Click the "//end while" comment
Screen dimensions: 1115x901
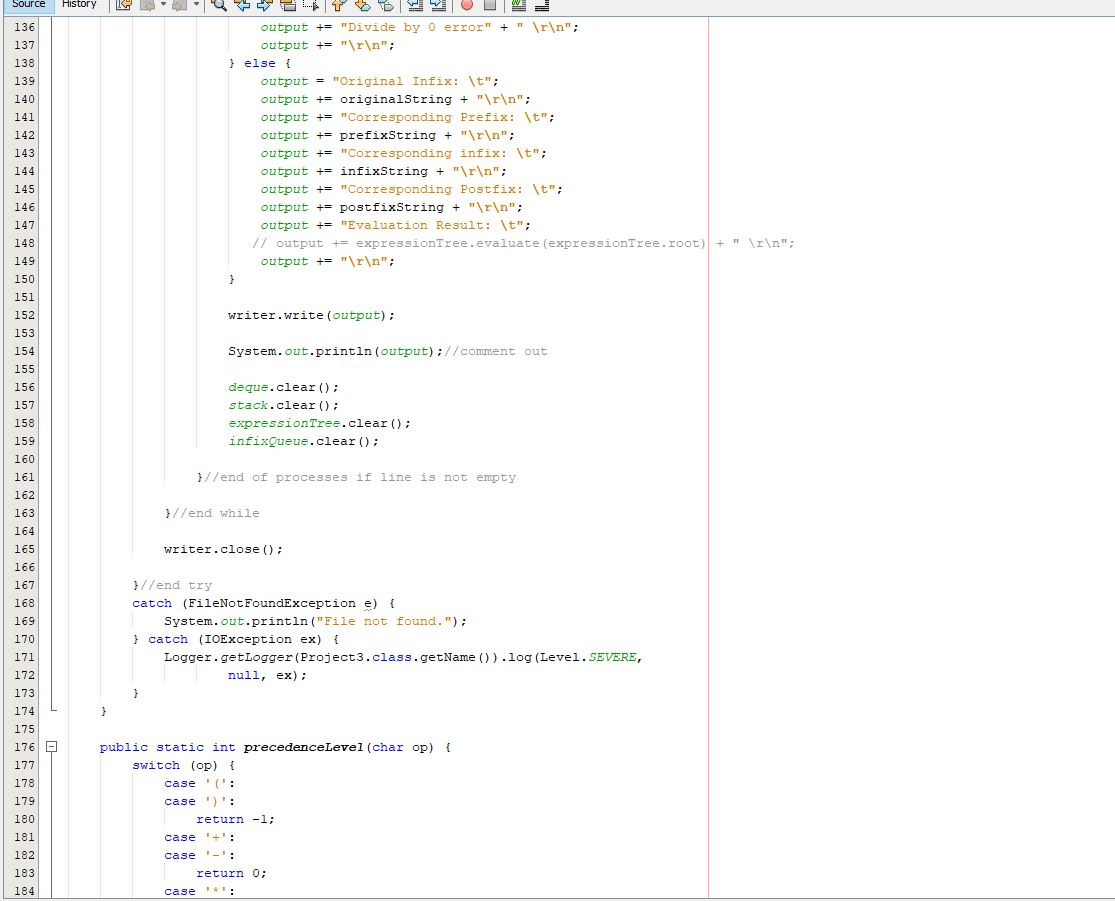click(x=215, y=513)
